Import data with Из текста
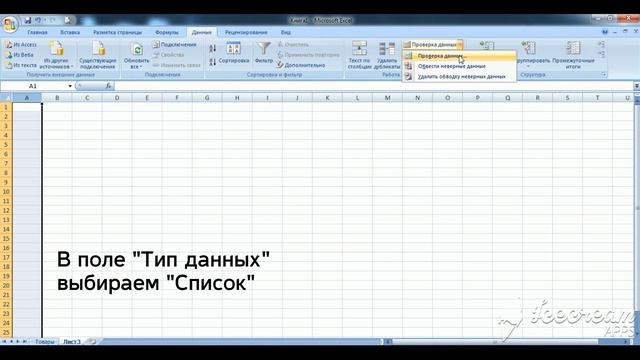Image resolution: width=640 pixels, height=360 pixels. [x=21, y=65]
